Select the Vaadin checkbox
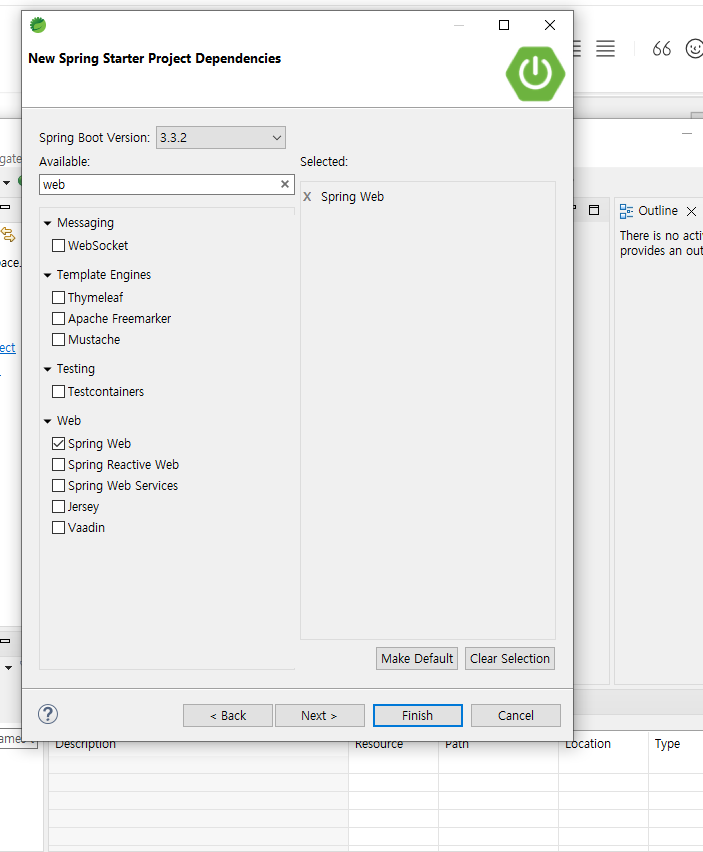703x852 pixels. (x=58, y=528)
